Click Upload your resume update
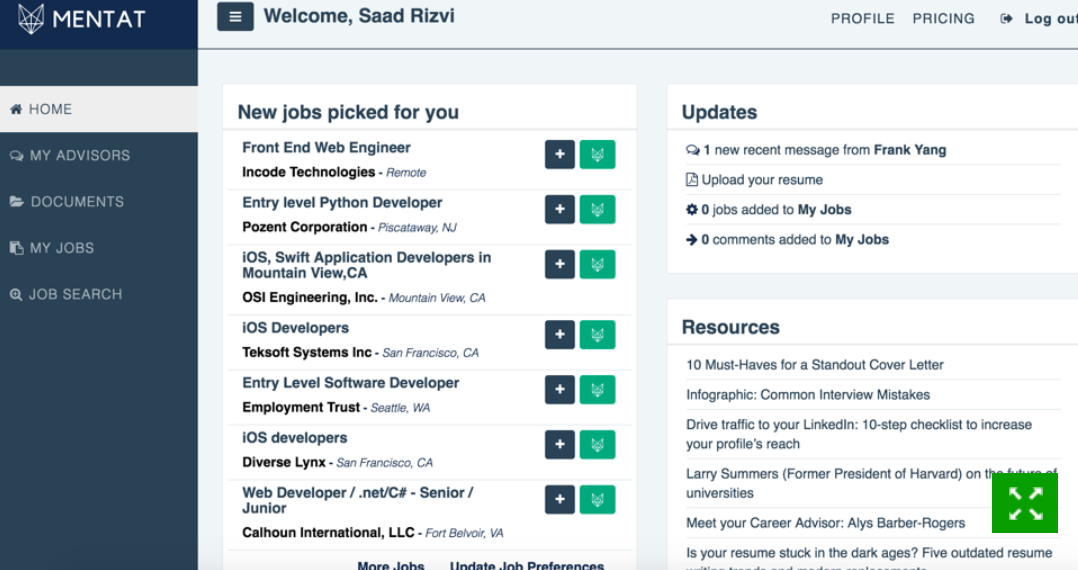The width and height of the screenshot is (1078, 570). (x=762, y=180)
